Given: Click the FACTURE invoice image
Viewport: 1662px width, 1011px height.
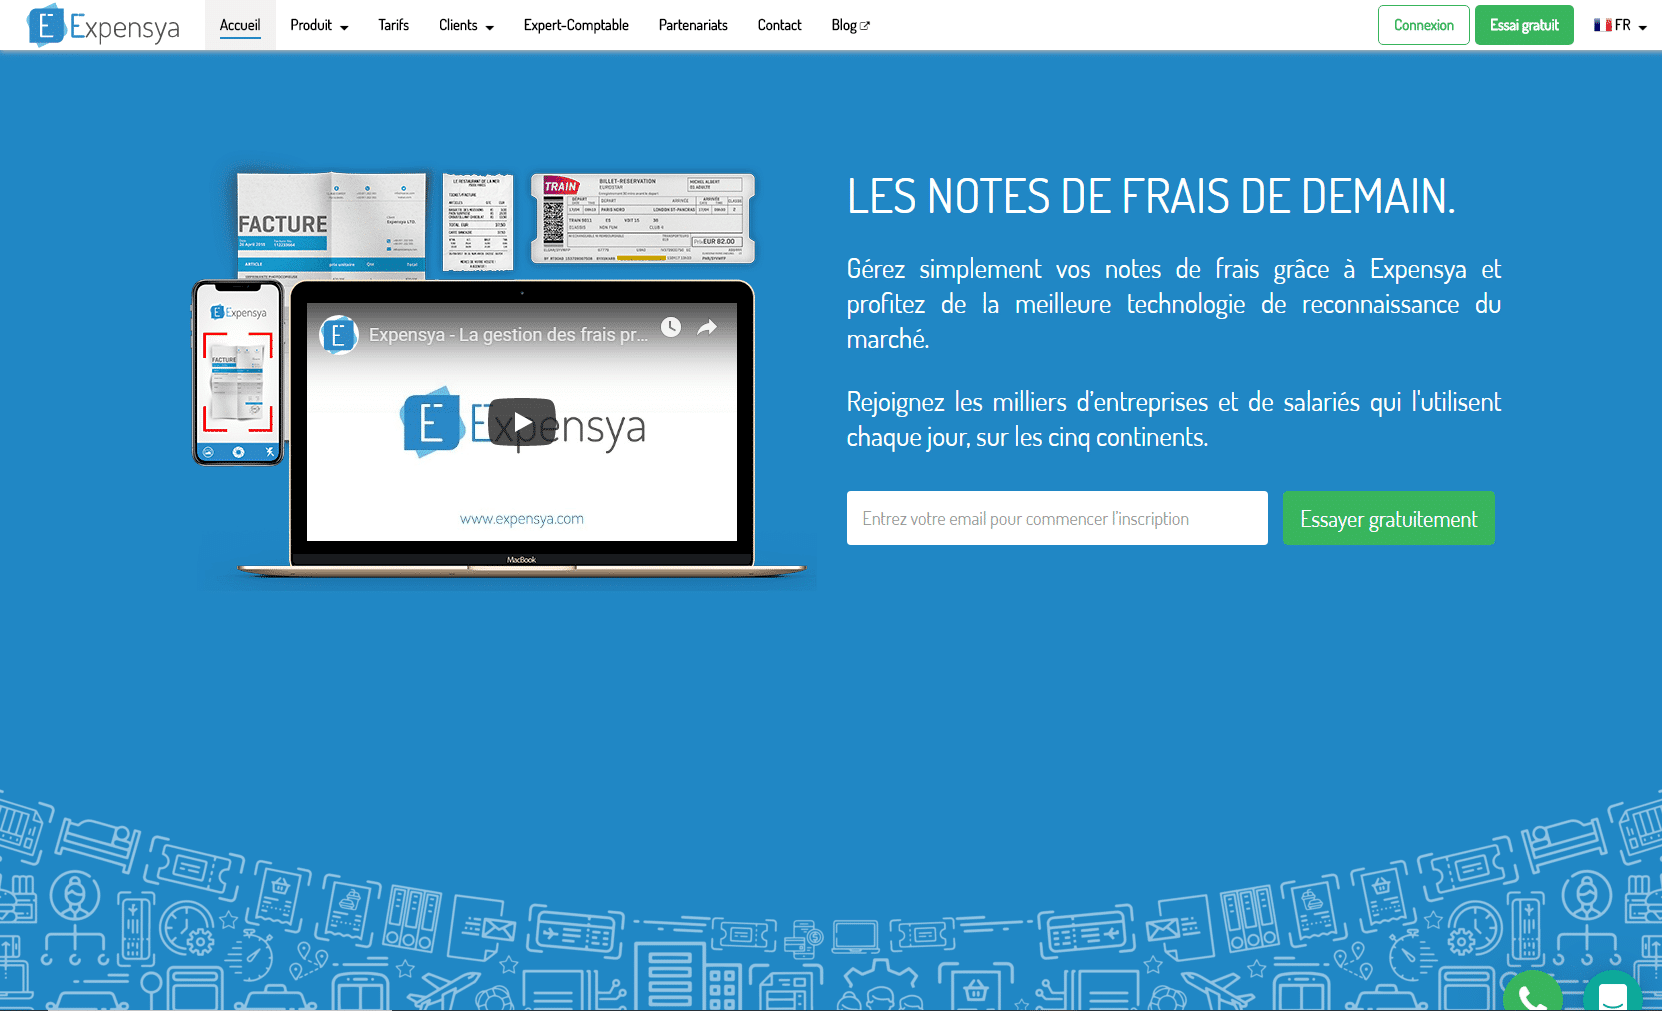Looking at the screenshot, I should 331,225.
